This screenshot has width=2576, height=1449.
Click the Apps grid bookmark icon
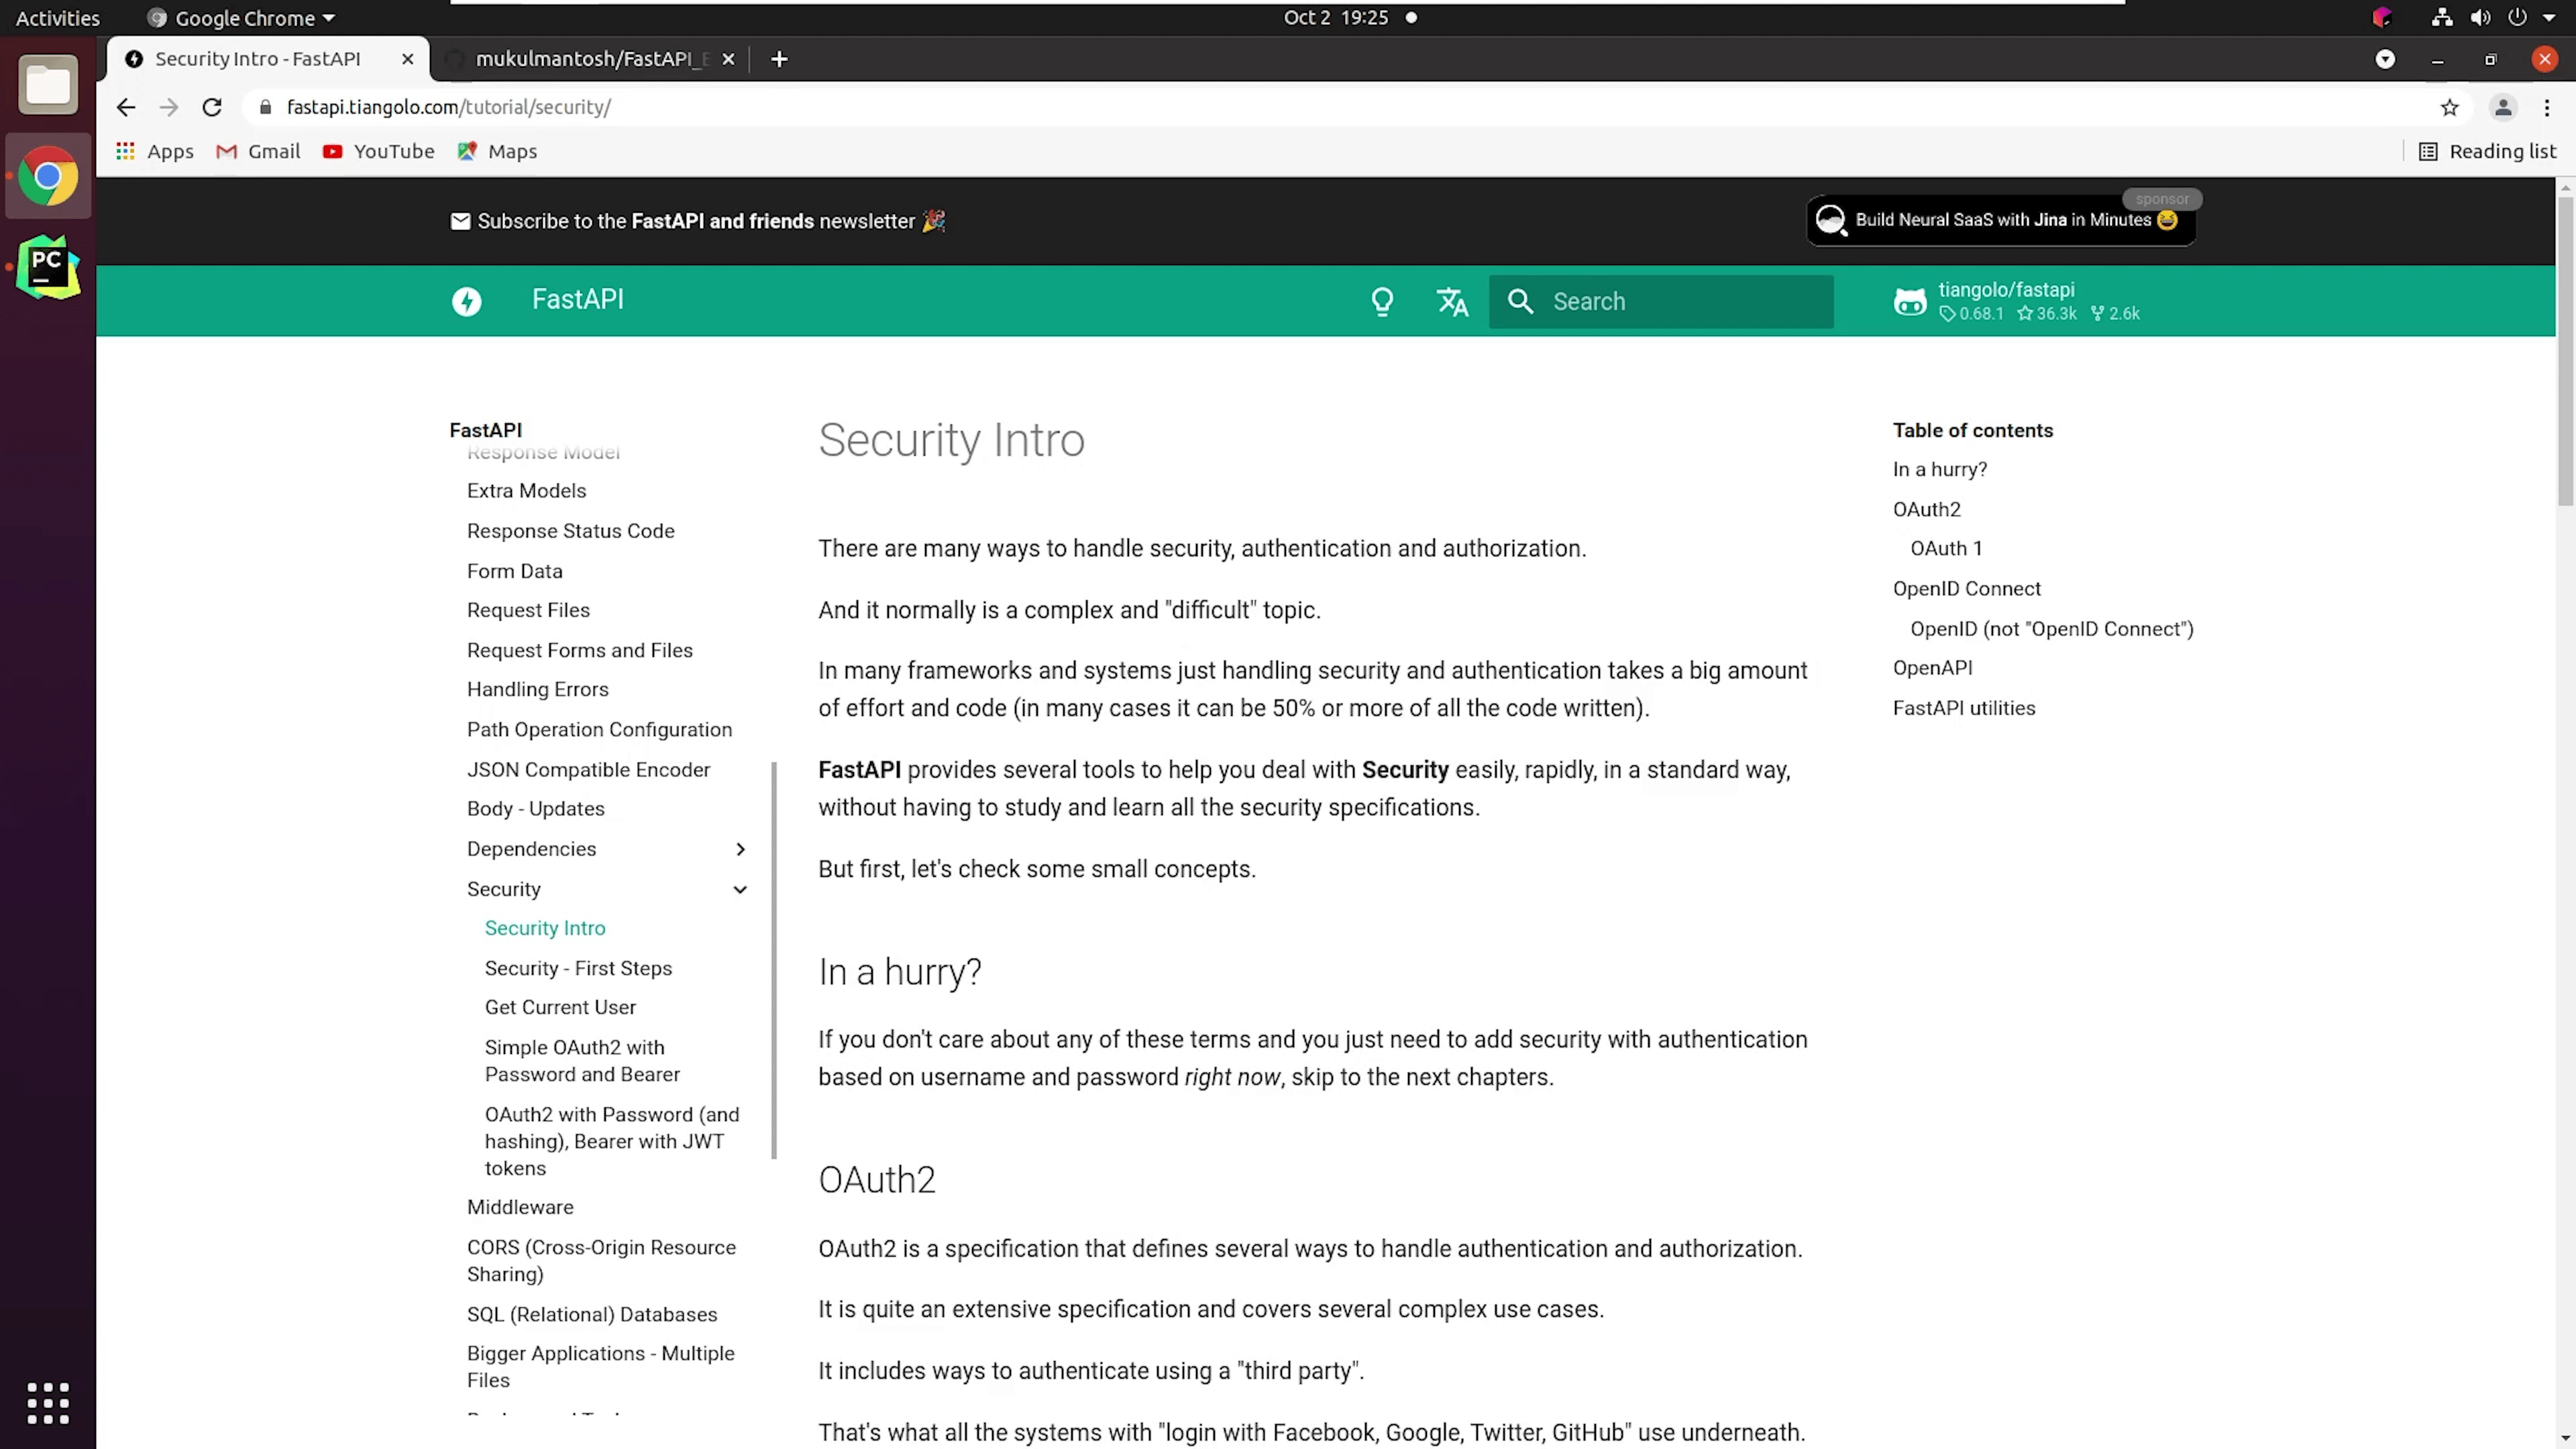tap(125, 151)
